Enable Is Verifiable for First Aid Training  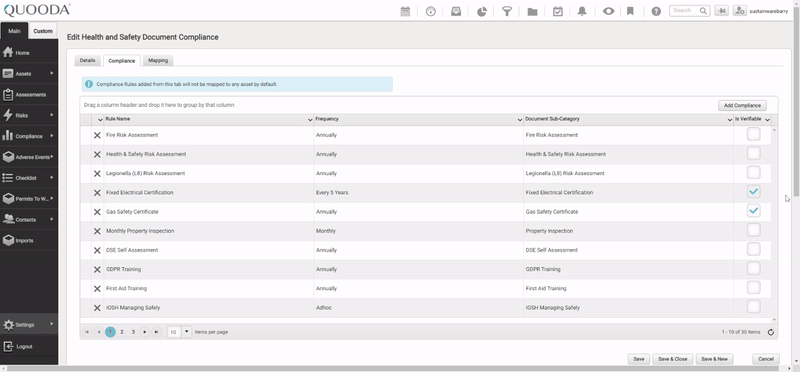pyautogui.click(x=753, y=287)
